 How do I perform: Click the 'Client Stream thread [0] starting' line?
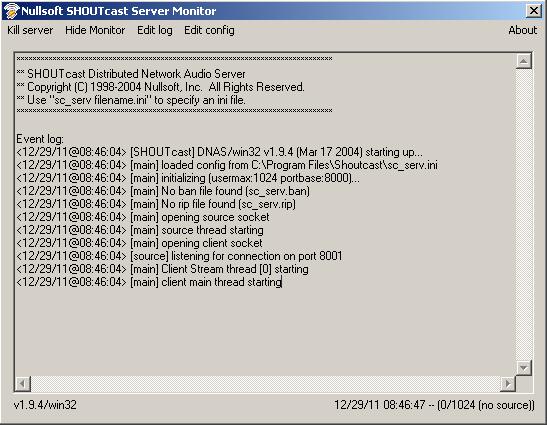click(162, 269)
